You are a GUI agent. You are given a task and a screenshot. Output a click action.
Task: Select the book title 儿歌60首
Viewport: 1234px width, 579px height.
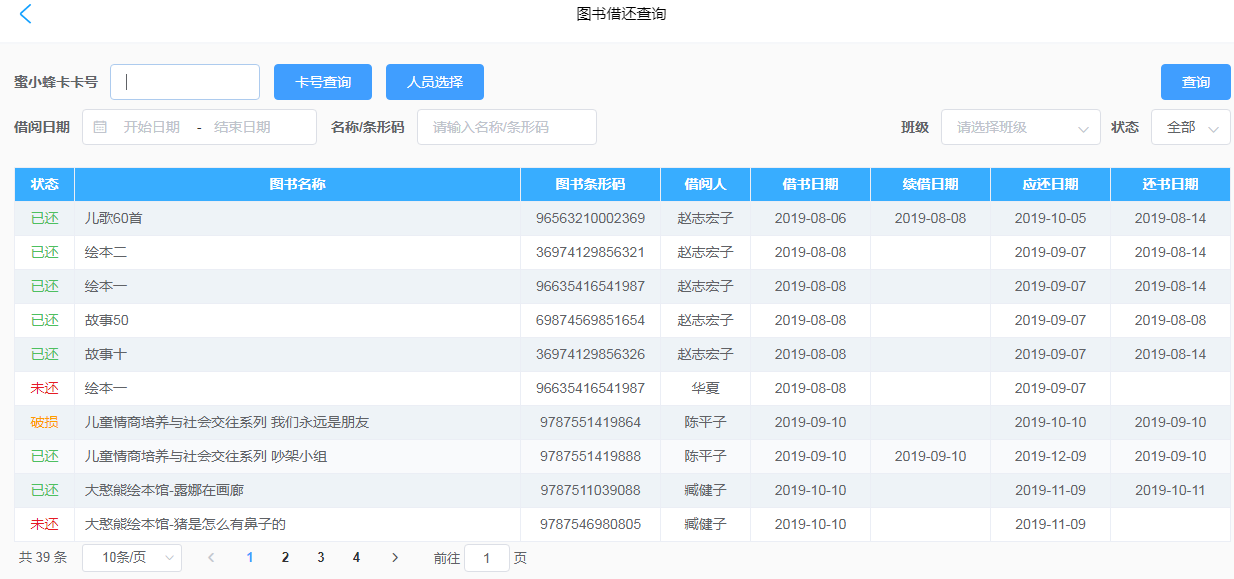(x=114, y=218)
